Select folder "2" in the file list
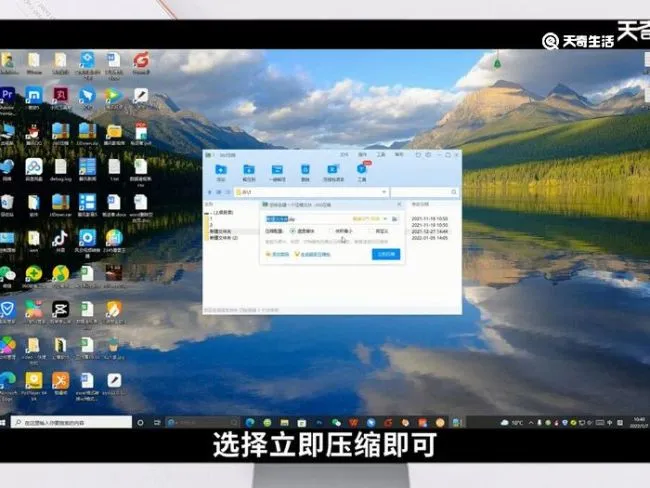 point(211,225)
